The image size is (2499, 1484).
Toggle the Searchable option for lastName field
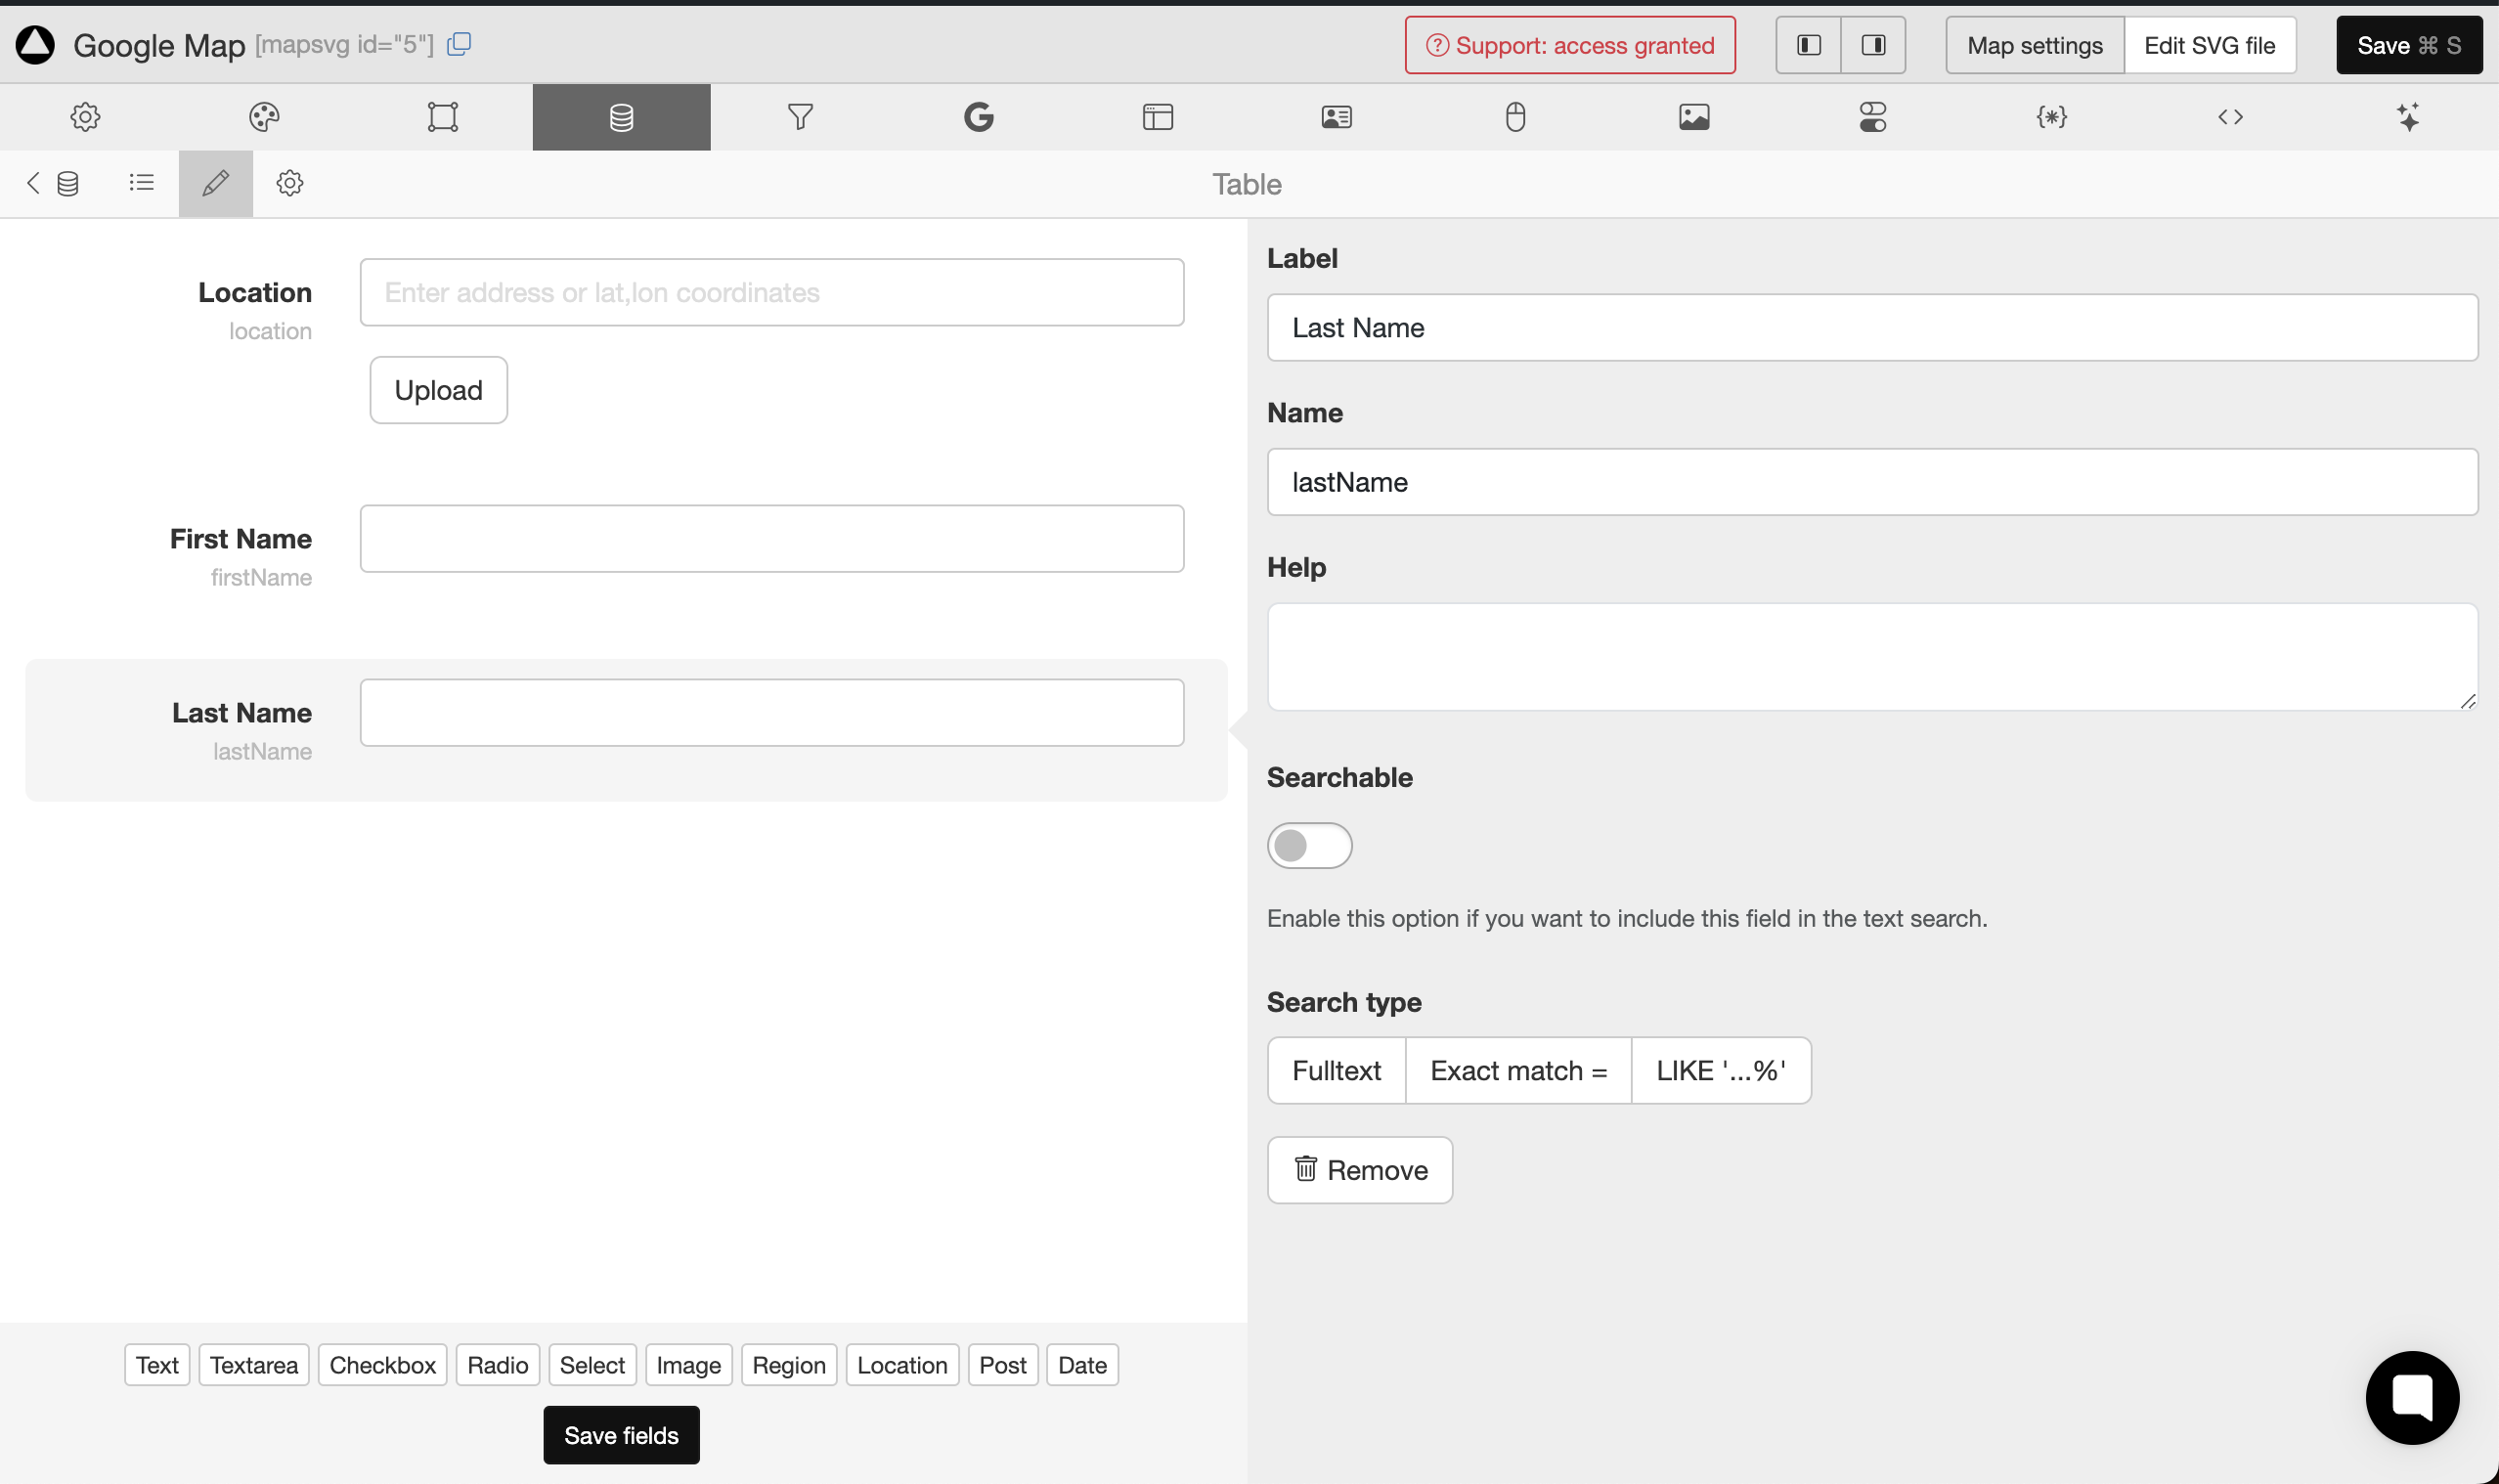point(1309,845)
